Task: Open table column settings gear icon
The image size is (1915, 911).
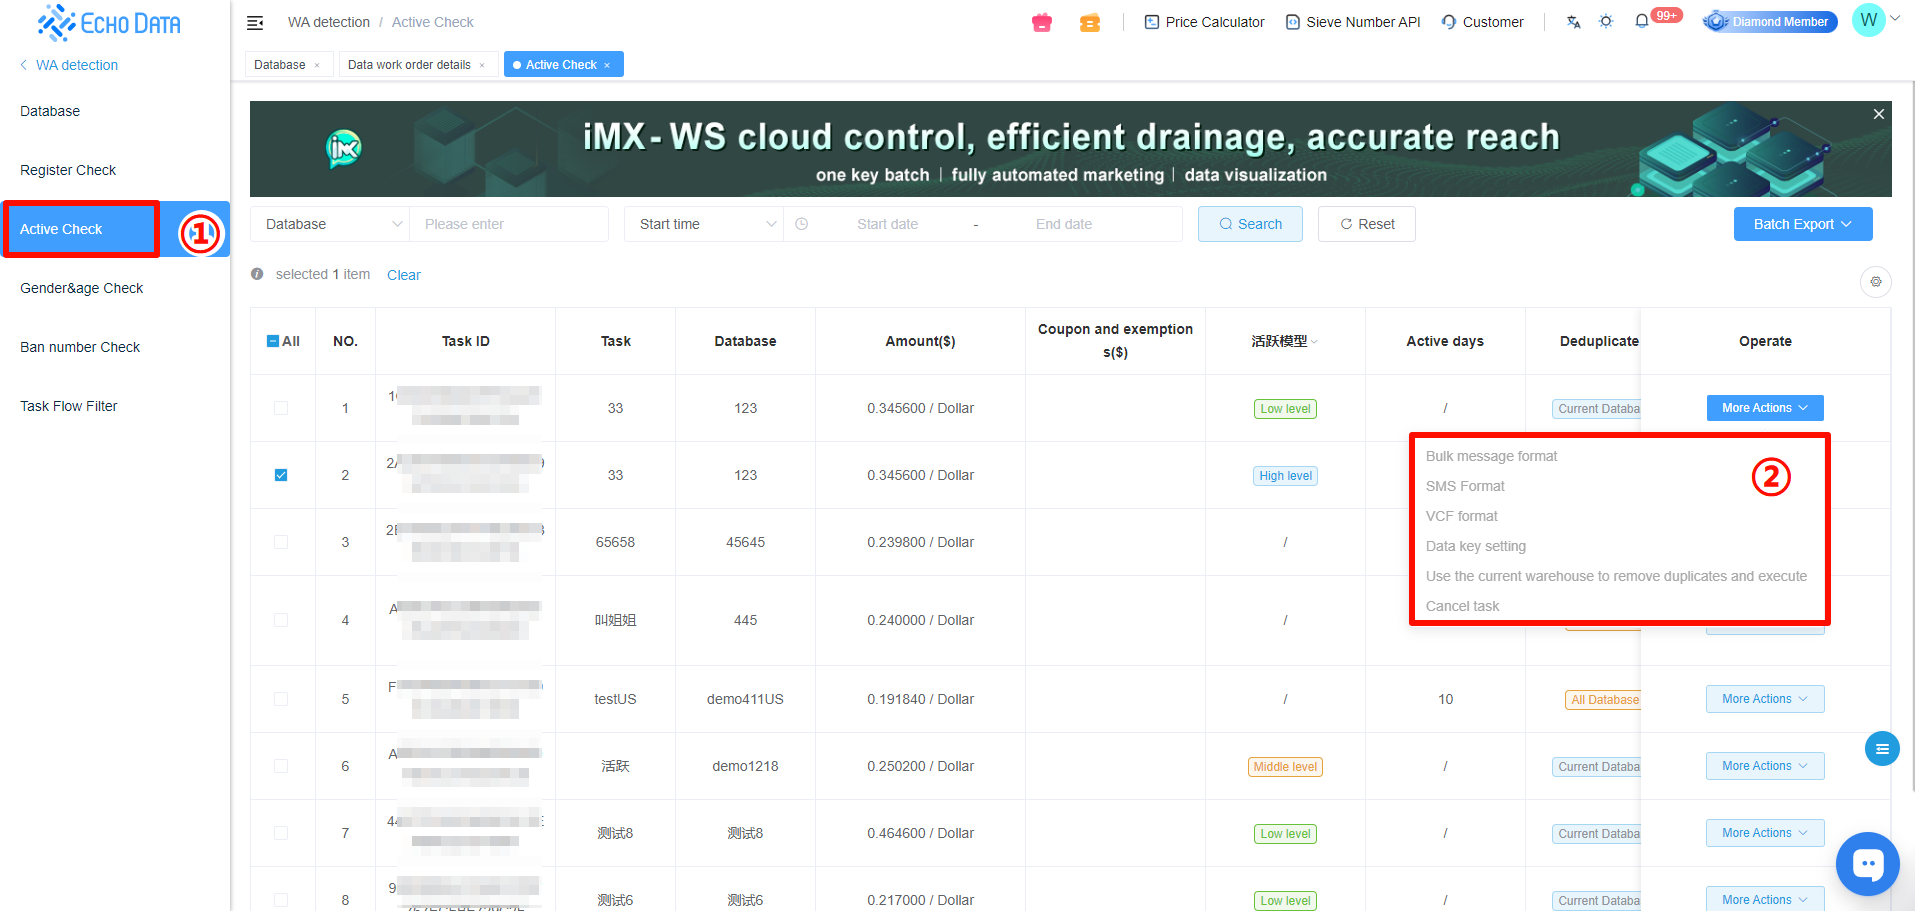Action: [1875, 282]
